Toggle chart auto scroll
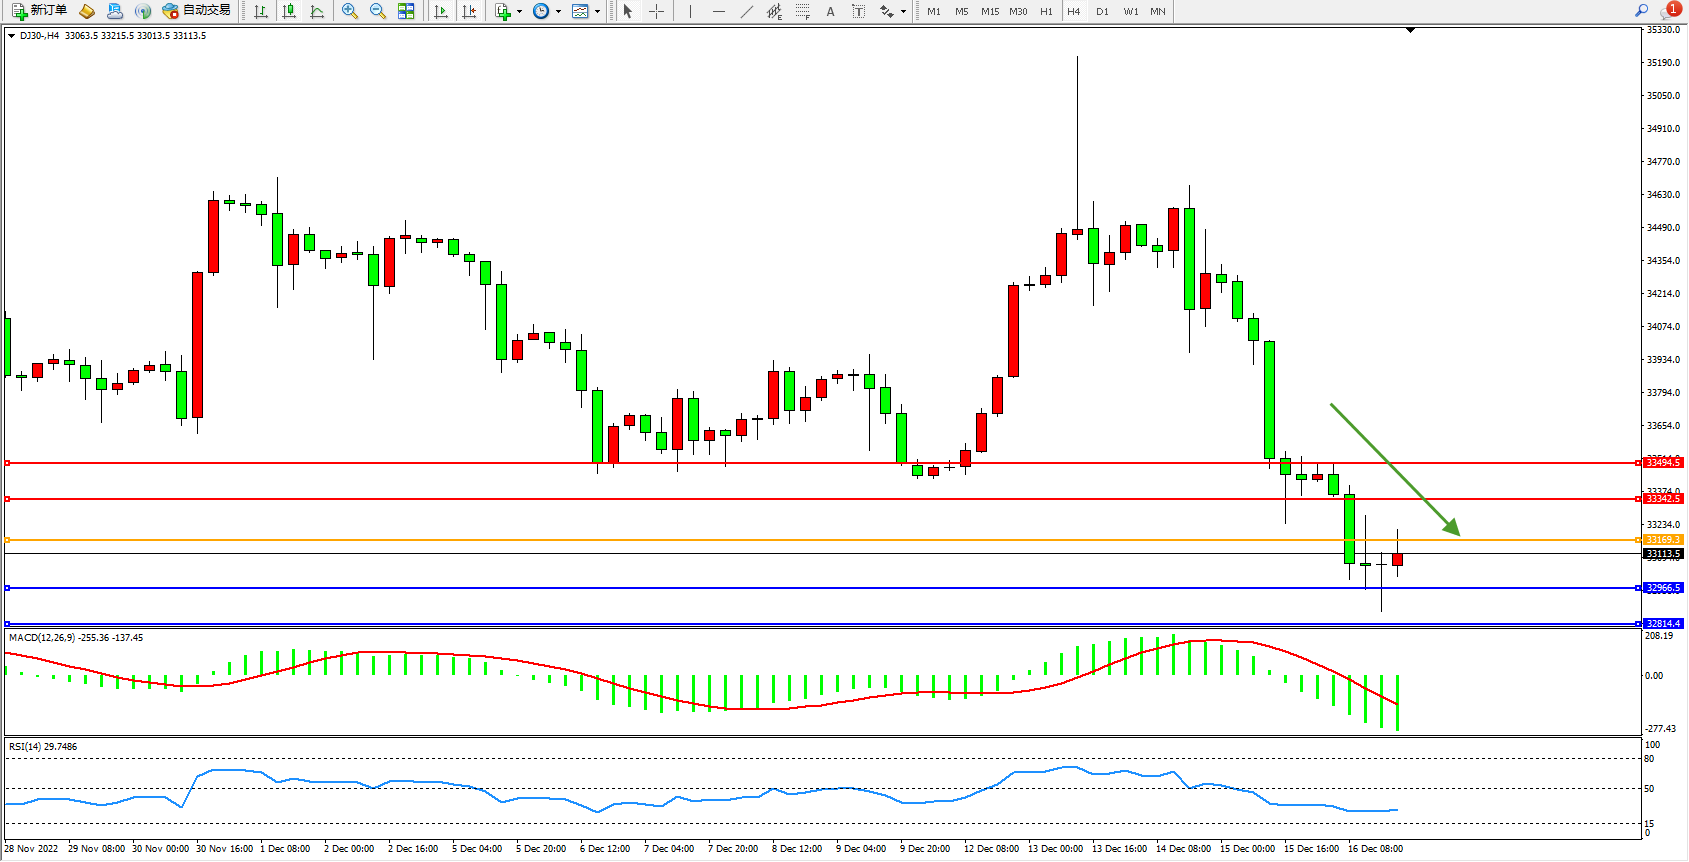1689x862 pixels. pos(441,11)
